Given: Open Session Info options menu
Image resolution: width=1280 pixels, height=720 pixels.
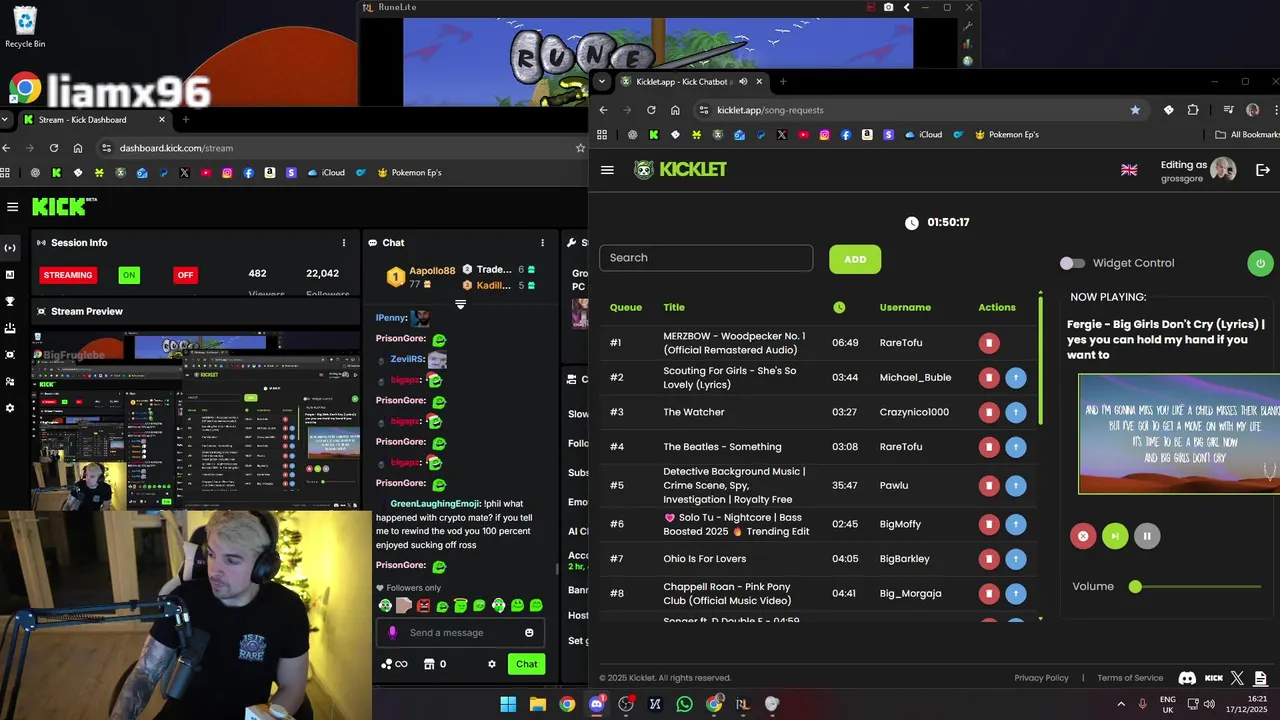Looking at the screenshot, I should (x=344, y=243).
